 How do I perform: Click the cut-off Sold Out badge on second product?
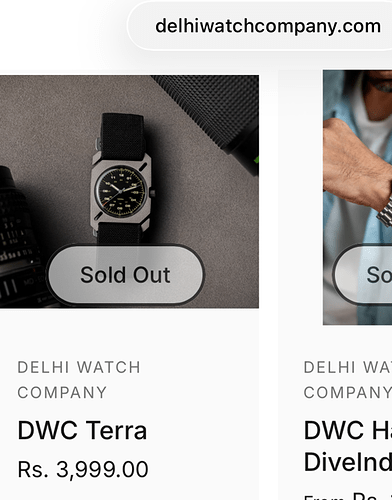(x=363, y=275)
